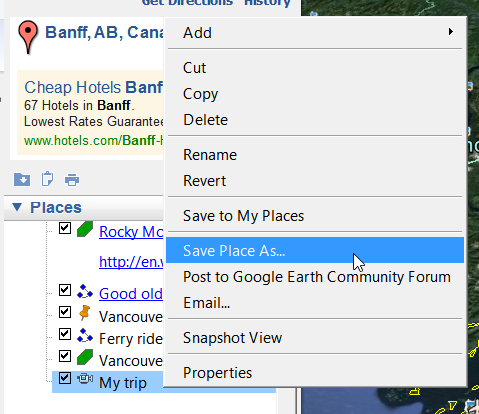The image size is (479, 414).
Task: Click the Good old place link
Action: [x=131, y=294]
